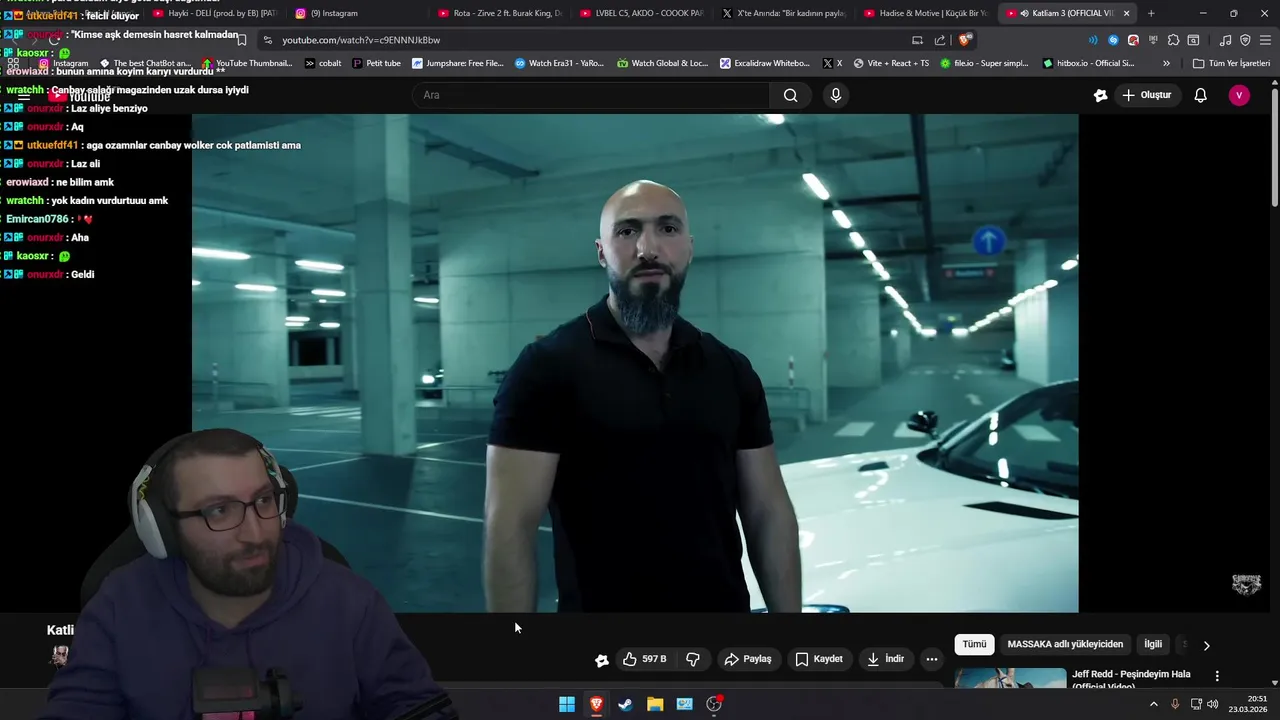Viewport: 1280px width, 720px height.
Task: Open options menu for Jeff Redd video
Action: pyautogui.click(x=1217, y=676)
